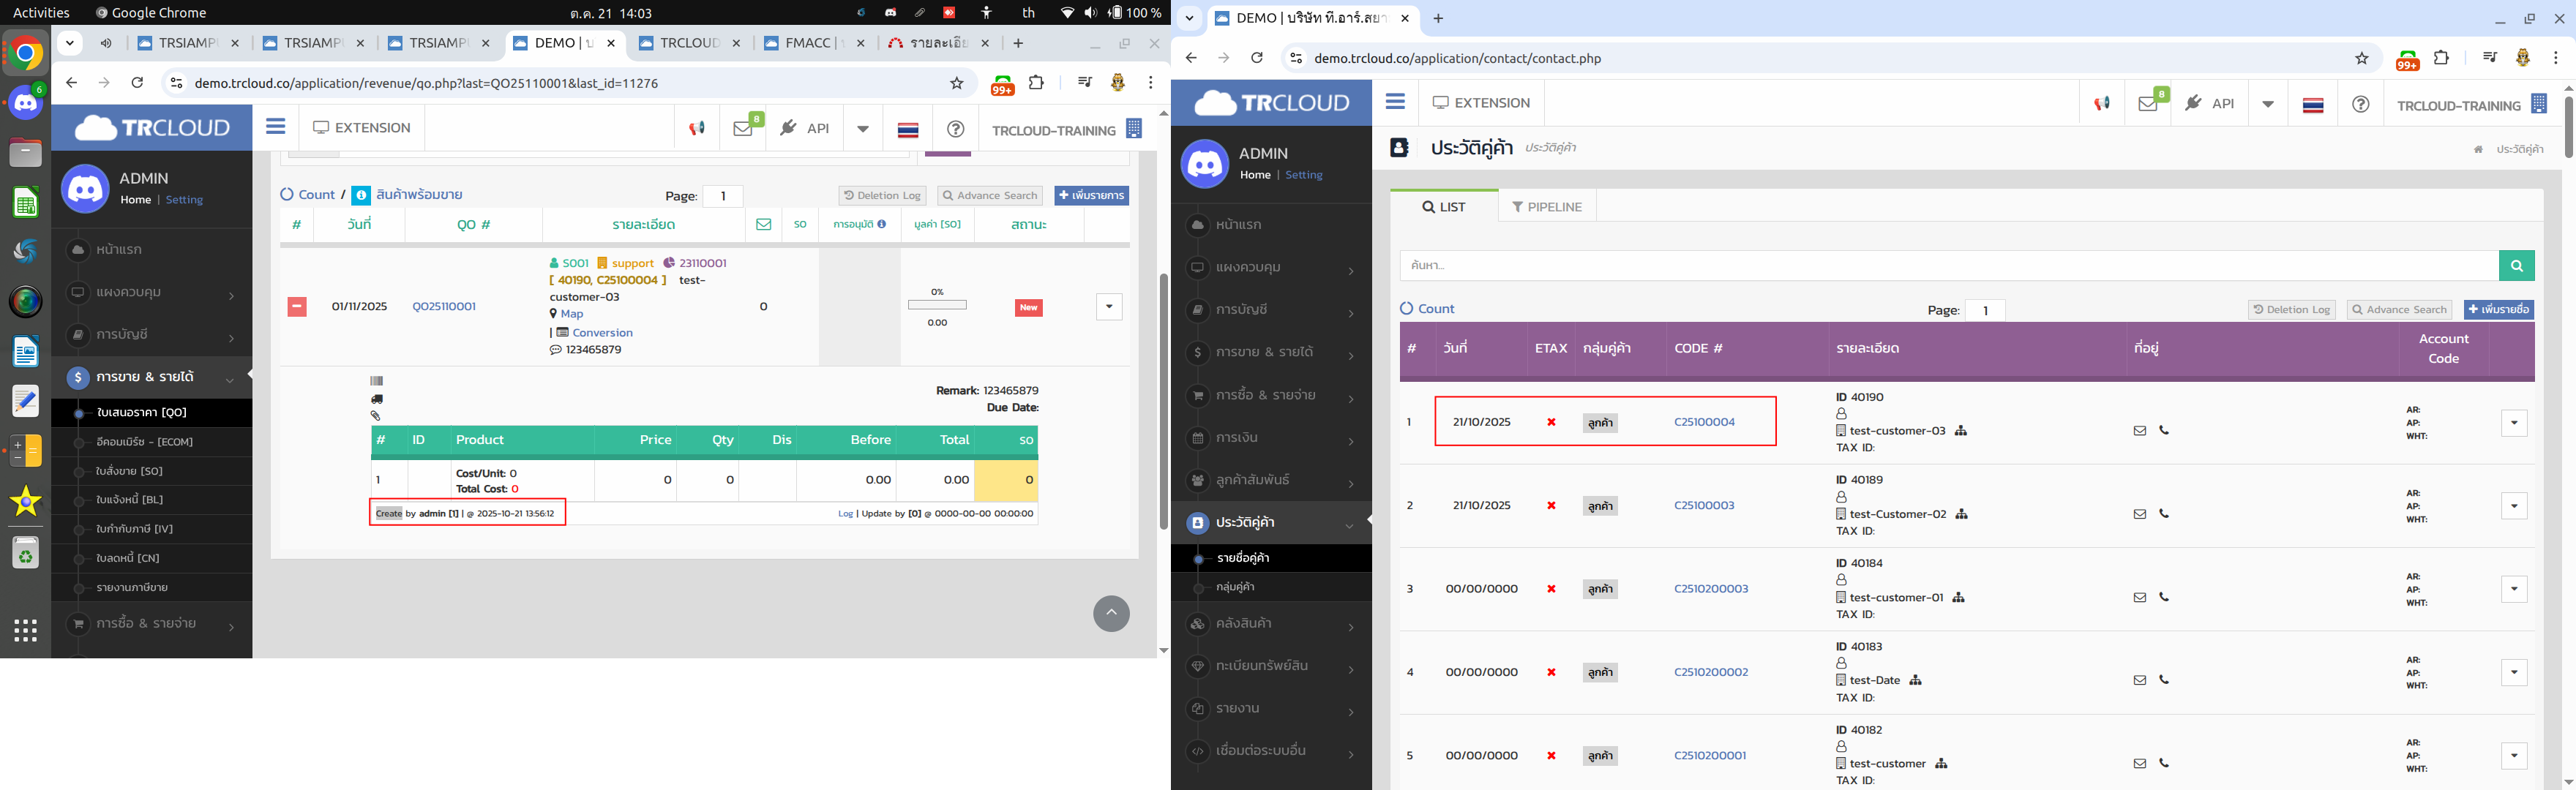Switch to the PIPELINE tab
2576x790 pixels.
(x=1547, y=207)
